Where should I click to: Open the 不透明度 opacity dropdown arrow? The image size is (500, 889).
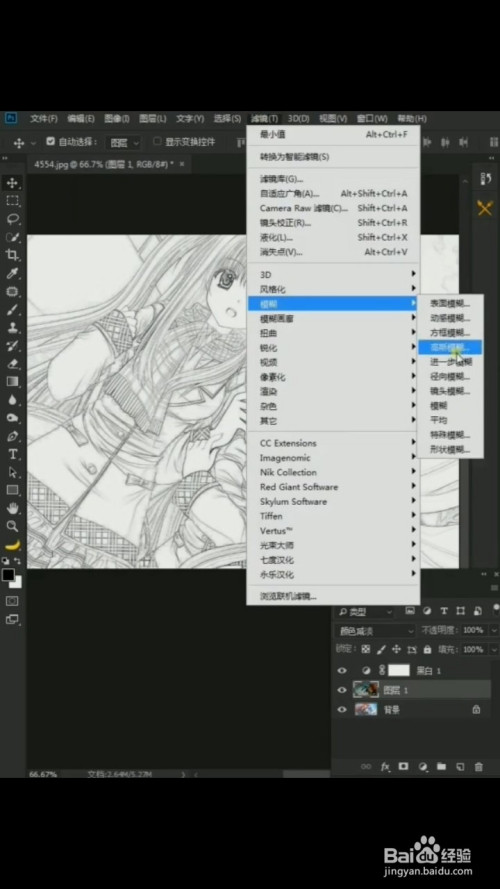tap(494, 630)
